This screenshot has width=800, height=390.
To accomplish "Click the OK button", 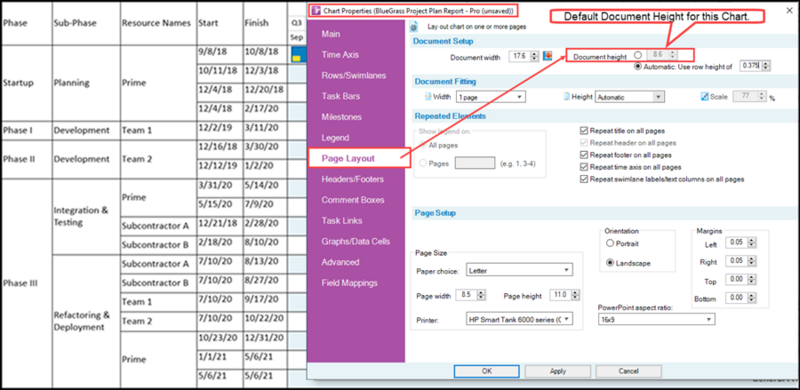I will pos(486,371).
